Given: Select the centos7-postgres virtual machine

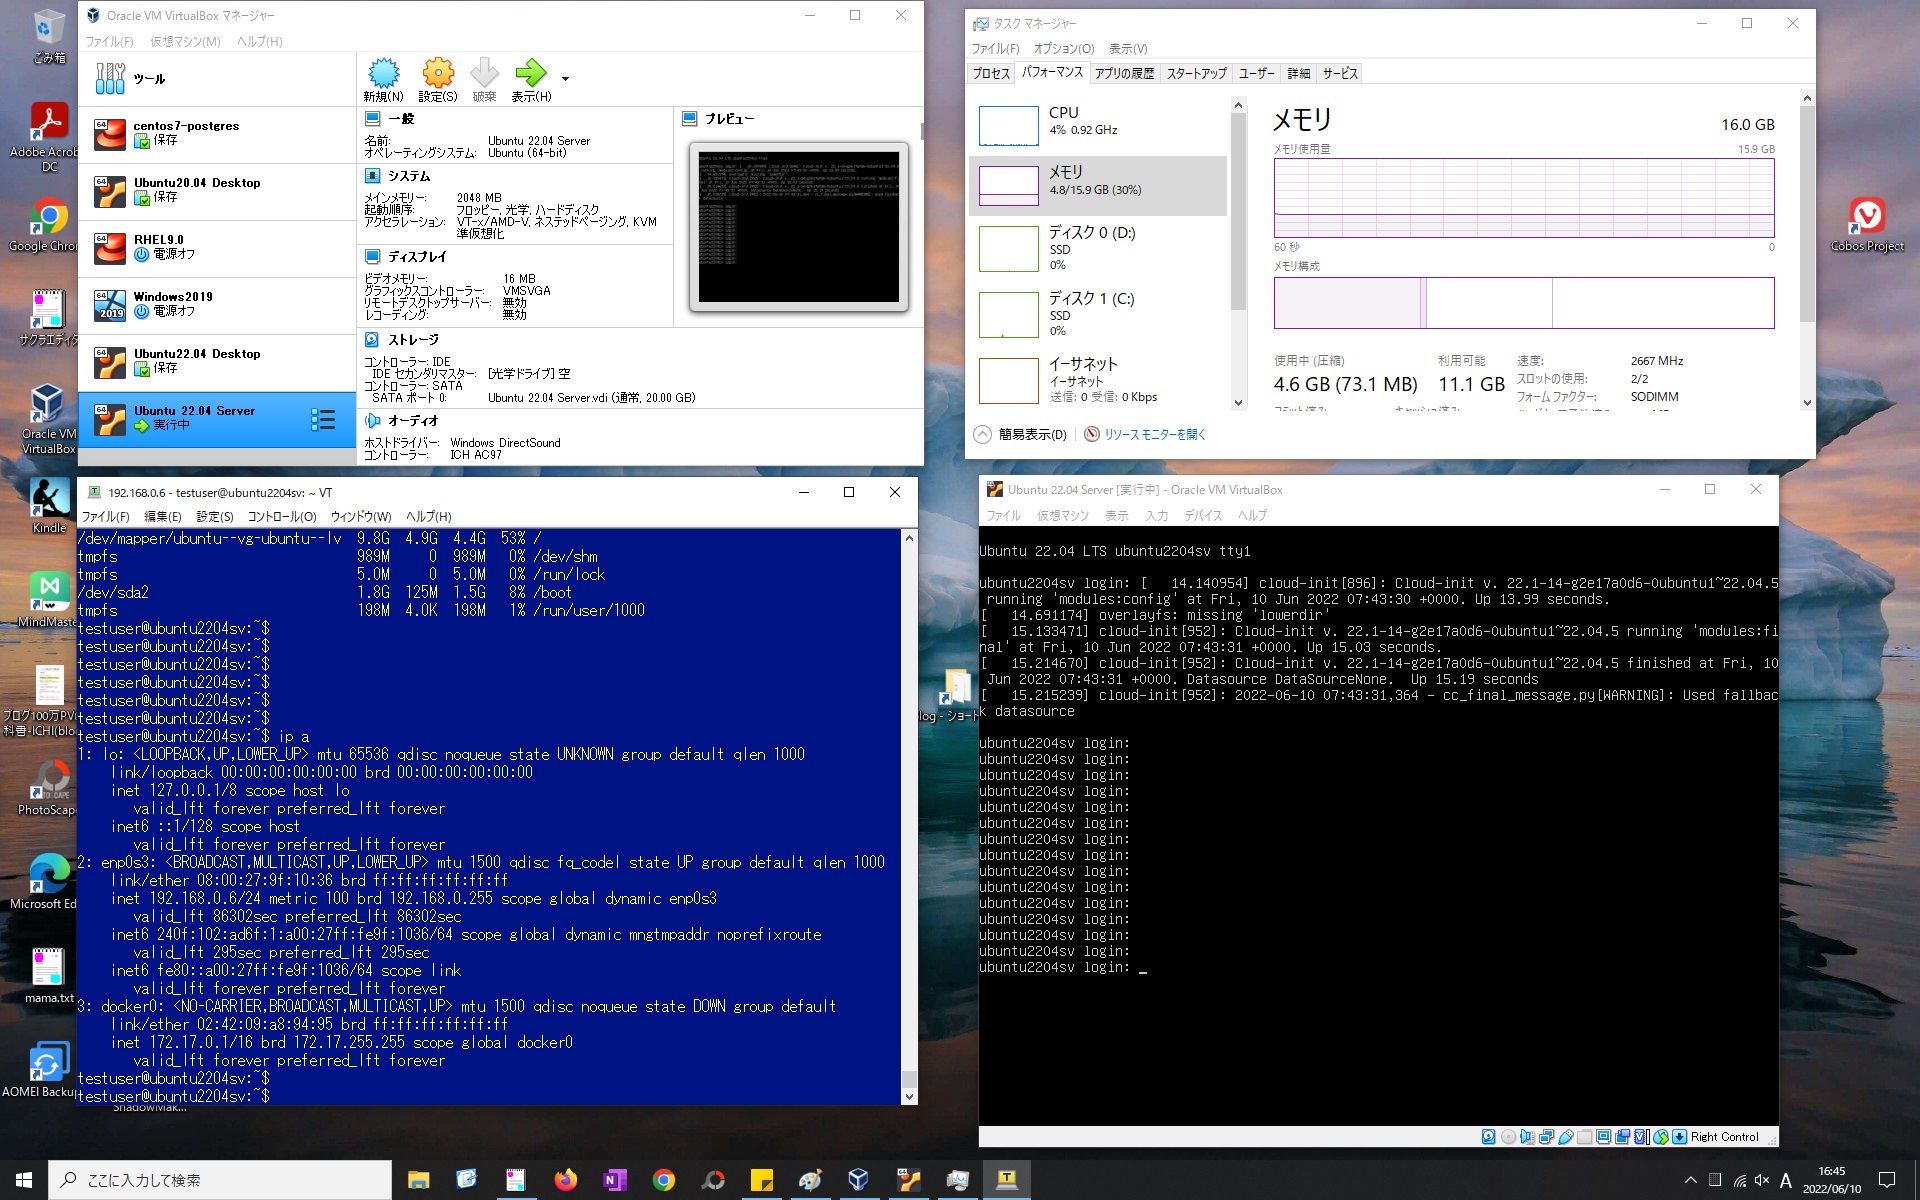Looking at the screenshot, I should 216,135.
